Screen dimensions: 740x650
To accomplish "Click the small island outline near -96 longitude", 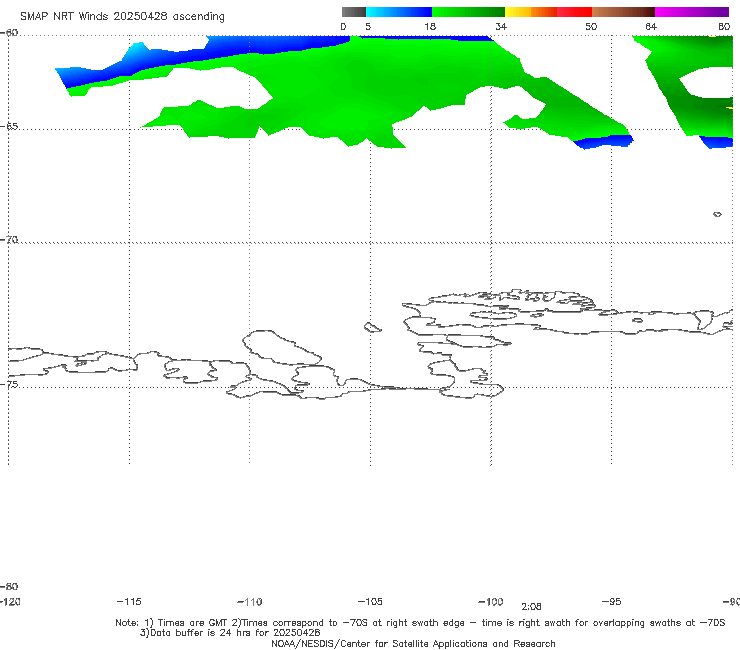I will pos(717,214).
